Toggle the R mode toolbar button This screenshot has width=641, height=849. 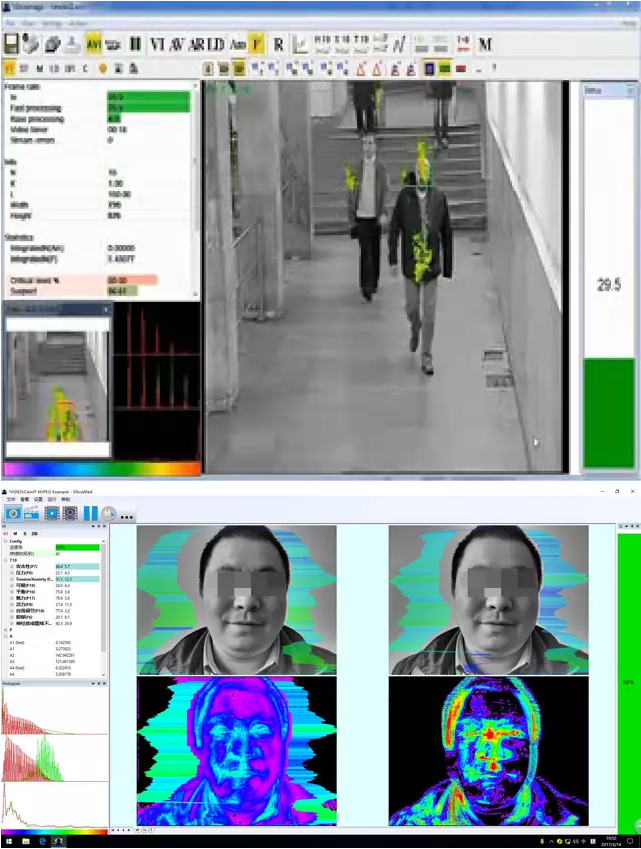pyautogui.click(x=279, y=44)
